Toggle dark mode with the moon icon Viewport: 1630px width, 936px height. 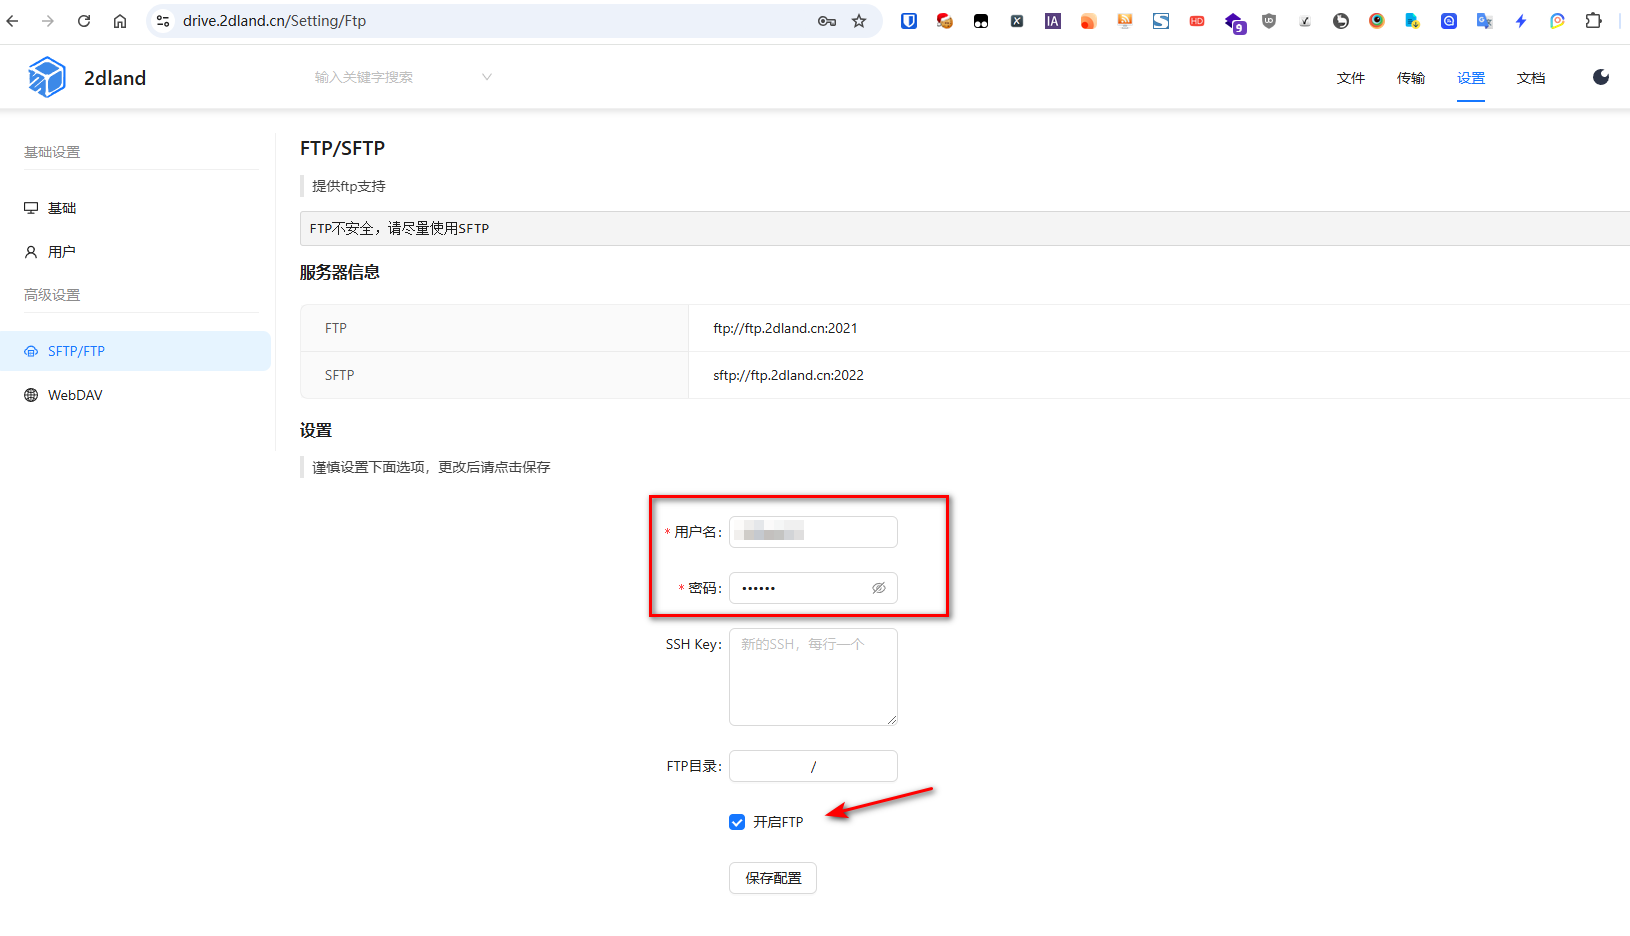[x=1601, y=76]
